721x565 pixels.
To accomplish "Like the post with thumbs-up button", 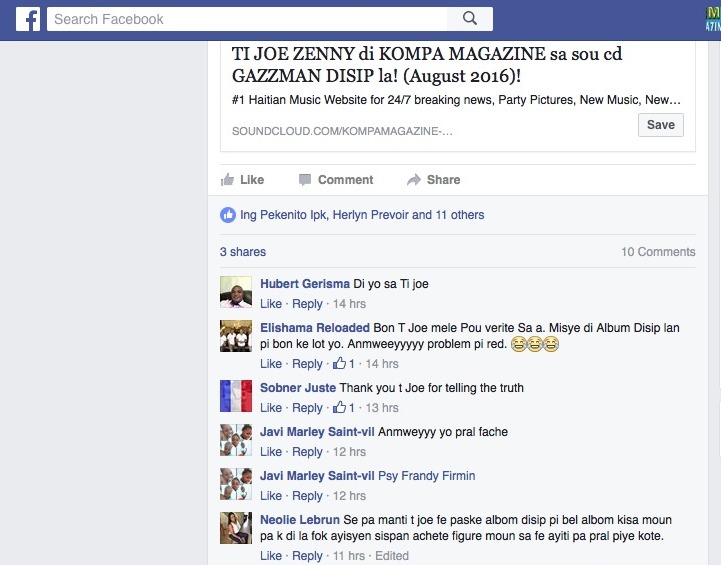I will (242, 180).
